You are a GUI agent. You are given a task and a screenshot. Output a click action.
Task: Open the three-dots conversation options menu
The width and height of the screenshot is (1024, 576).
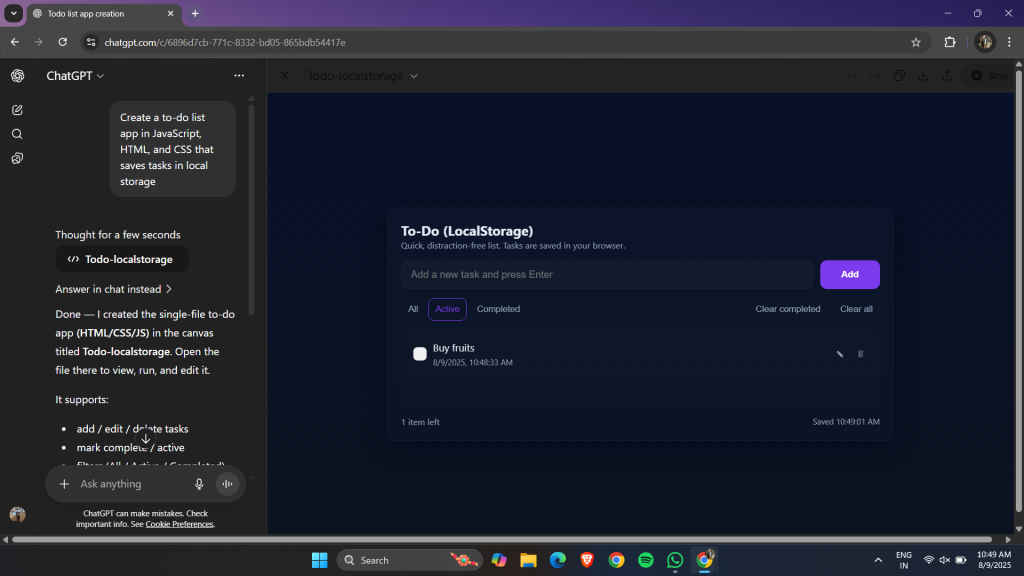pyautogui.click(x=239, y=76)
